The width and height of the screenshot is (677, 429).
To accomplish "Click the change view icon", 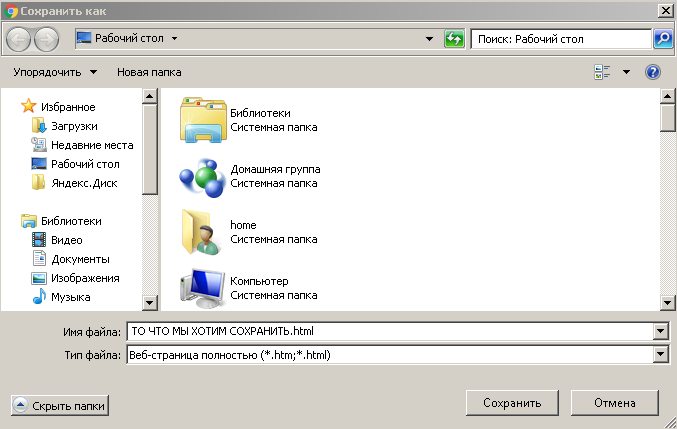I will (x=602, y=72).
